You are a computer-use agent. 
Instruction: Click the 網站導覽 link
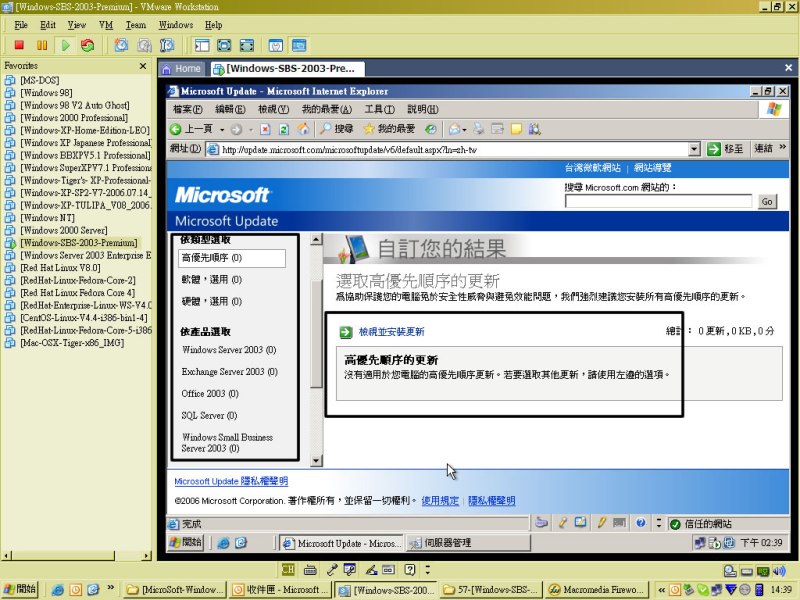pyautogui.click(x=653, y=167)
